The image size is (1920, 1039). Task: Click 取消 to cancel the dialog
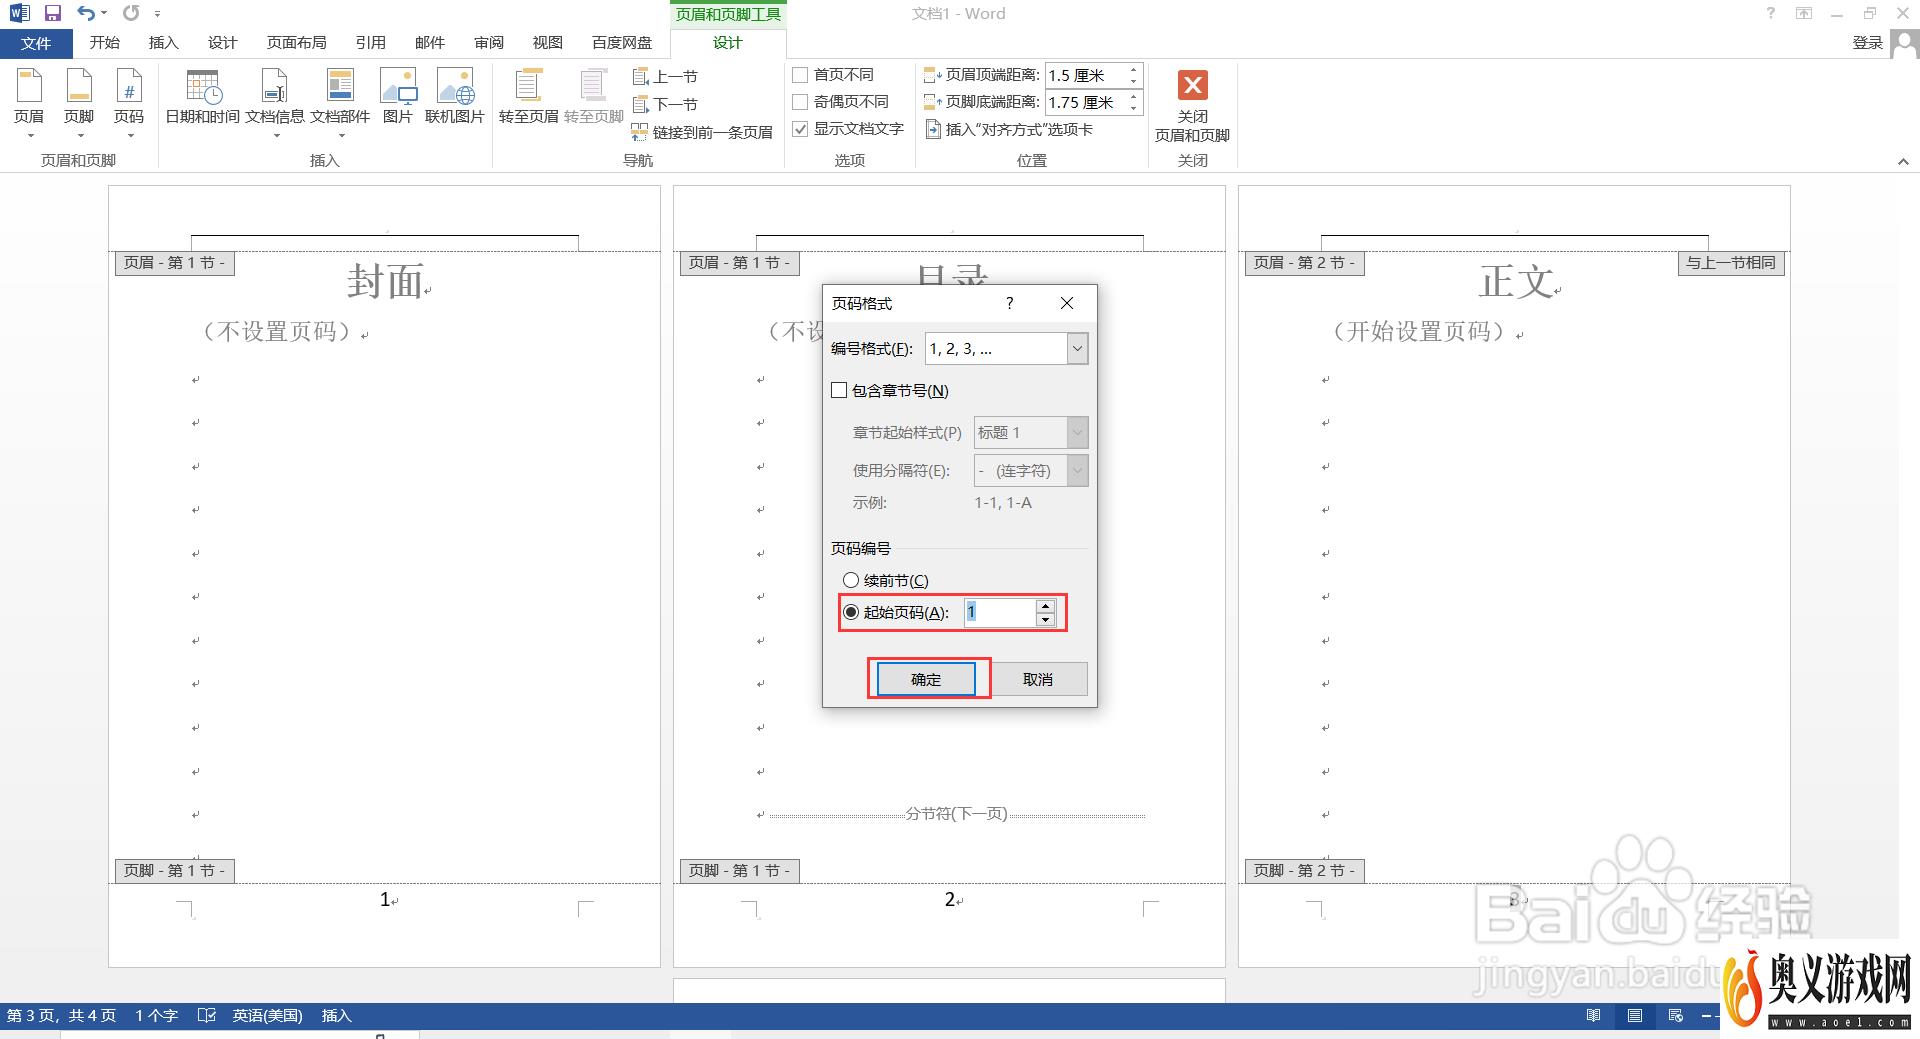[x=1038, y=679]
